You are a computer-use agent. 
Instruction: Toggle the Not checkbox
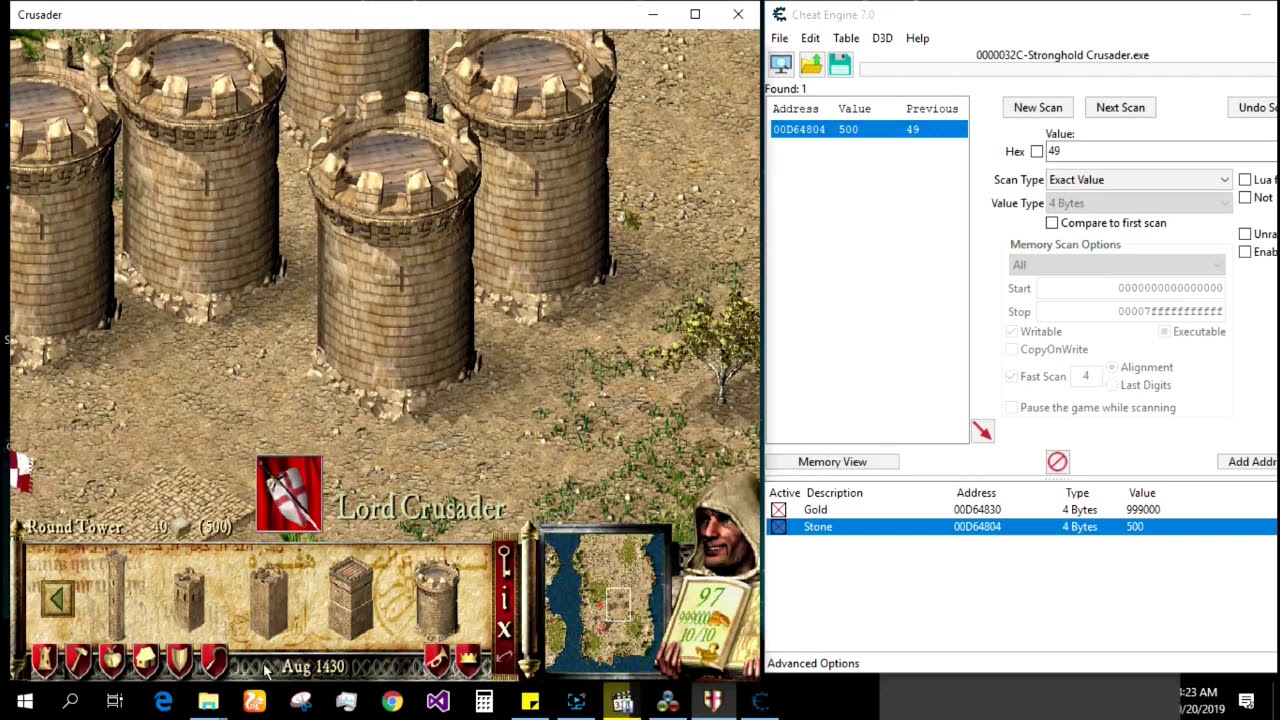pos(1245,197)
